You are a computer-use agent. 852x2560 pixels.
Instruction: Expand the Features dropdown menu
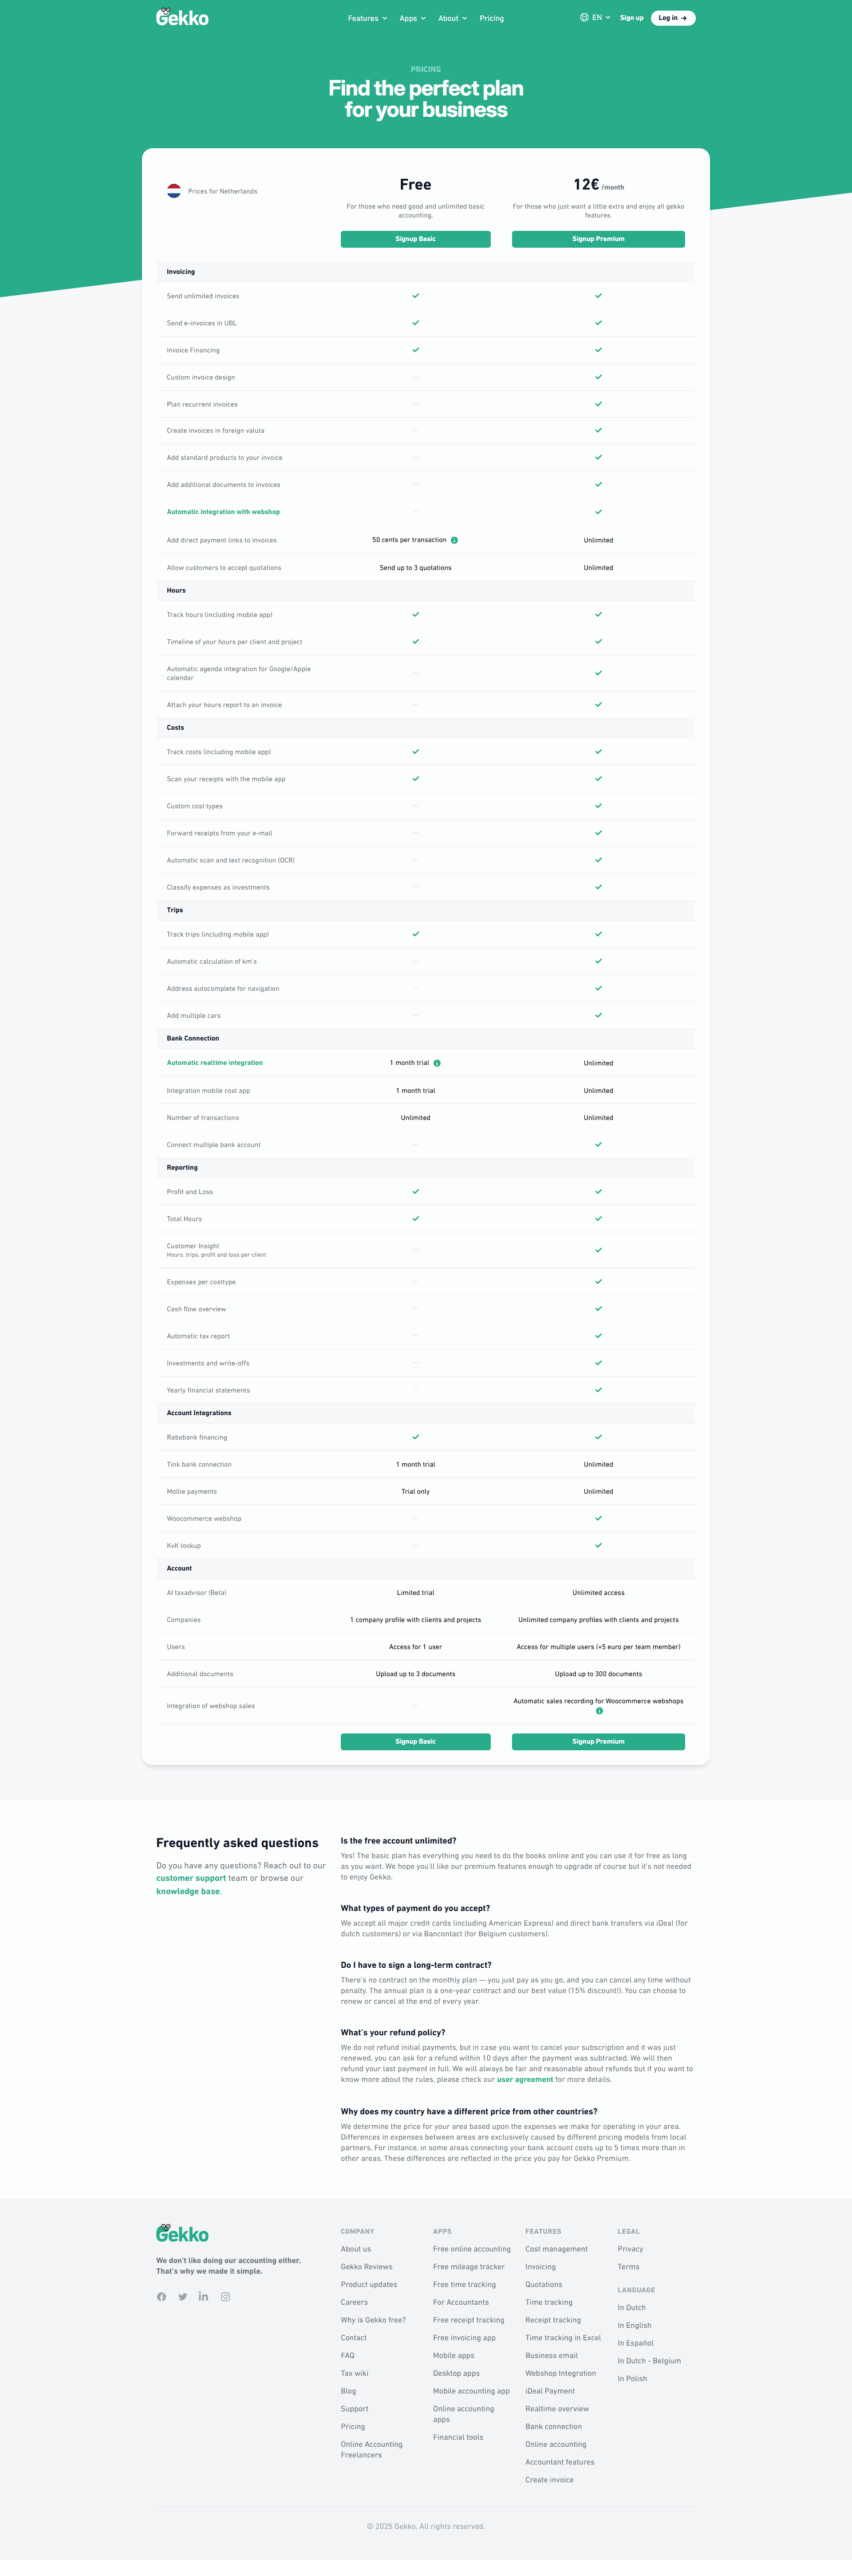tap(367, 18)
